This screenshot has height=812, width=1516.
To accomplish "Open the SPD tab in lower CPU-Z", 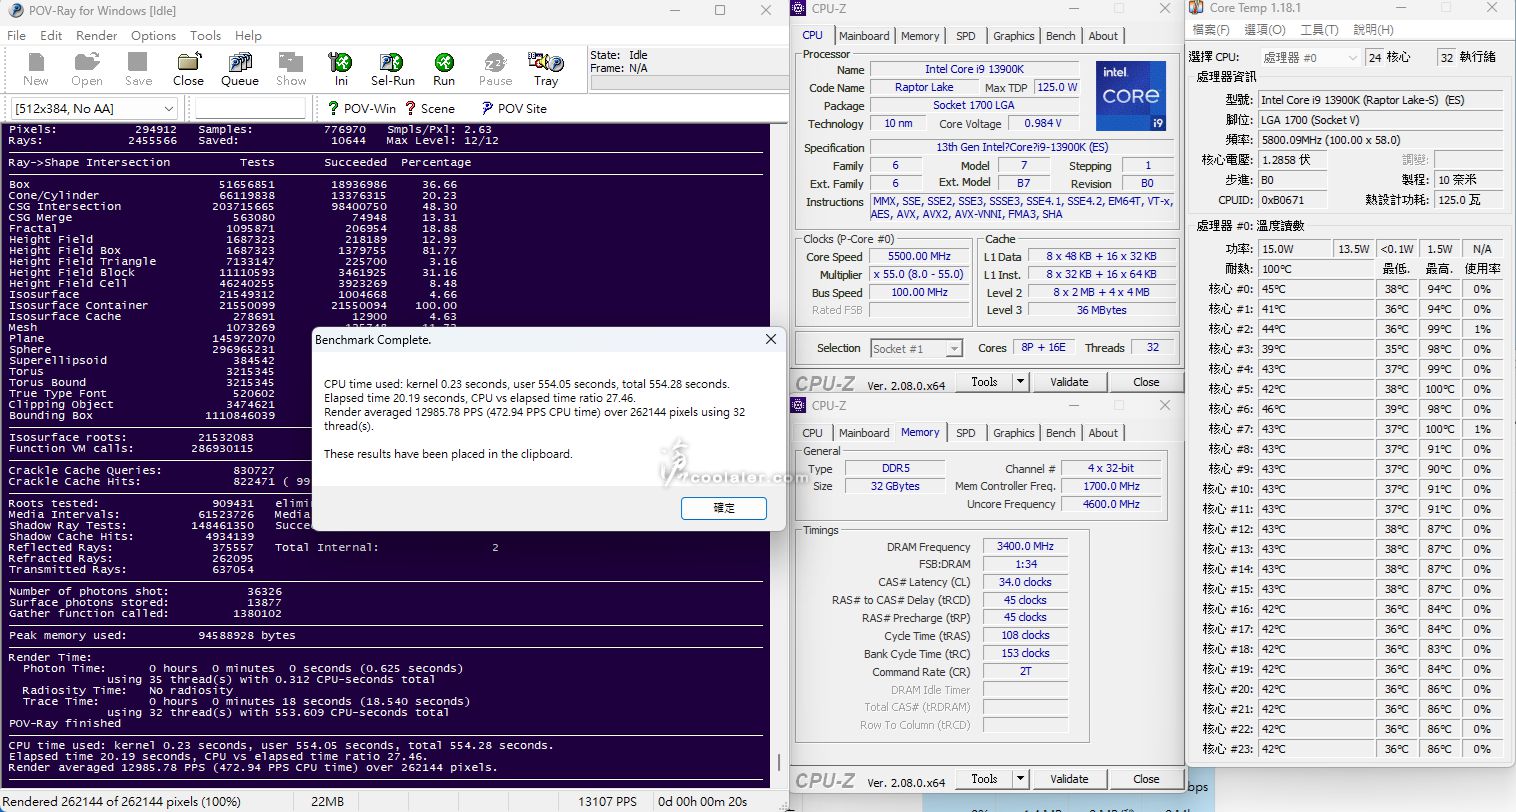I will pyautogui.click(x=966, y=433).
